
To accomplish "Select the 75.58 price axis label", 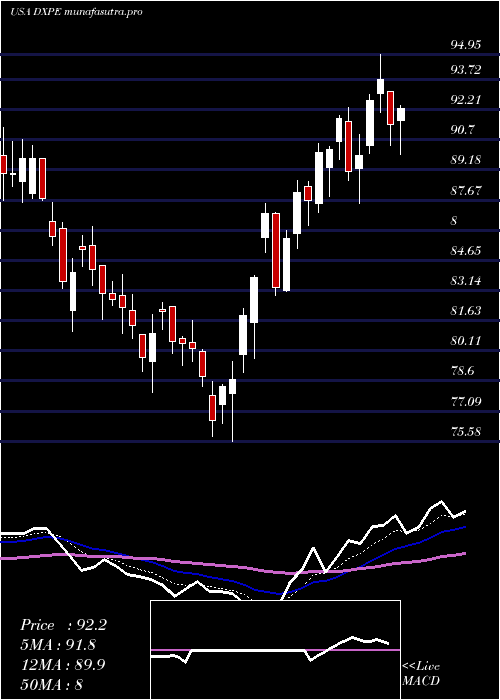I will coord(466,432).
